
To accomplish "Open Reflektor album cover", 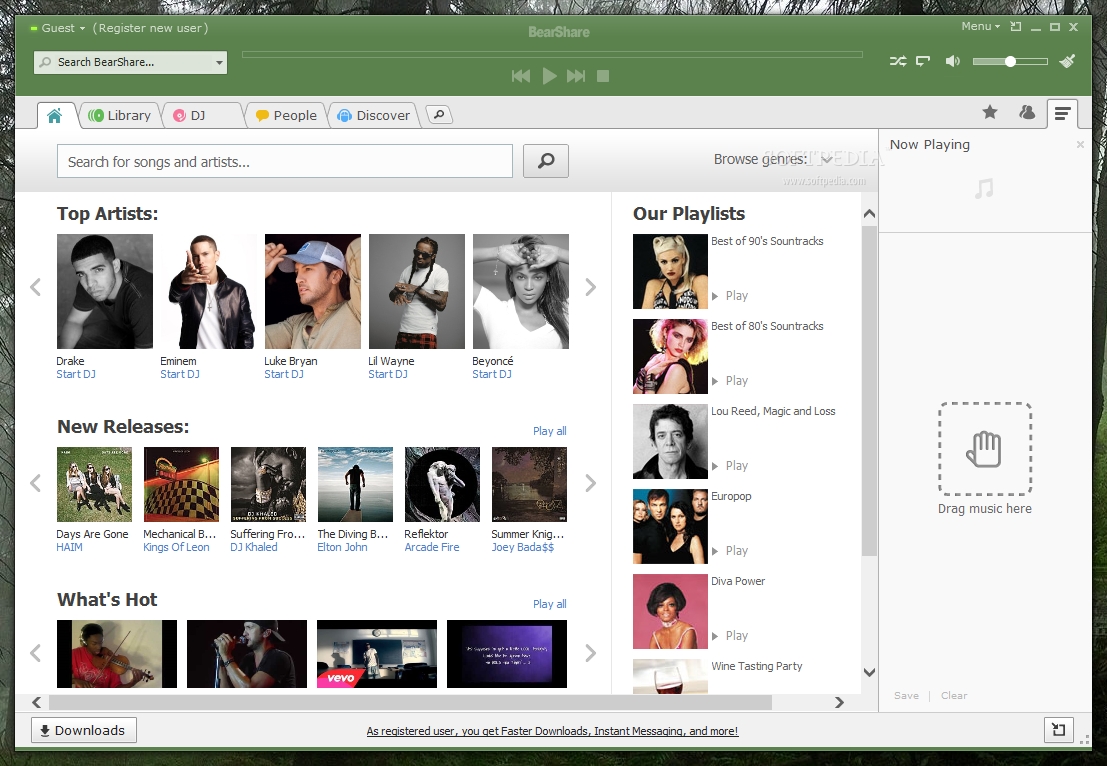I will 442,484.
